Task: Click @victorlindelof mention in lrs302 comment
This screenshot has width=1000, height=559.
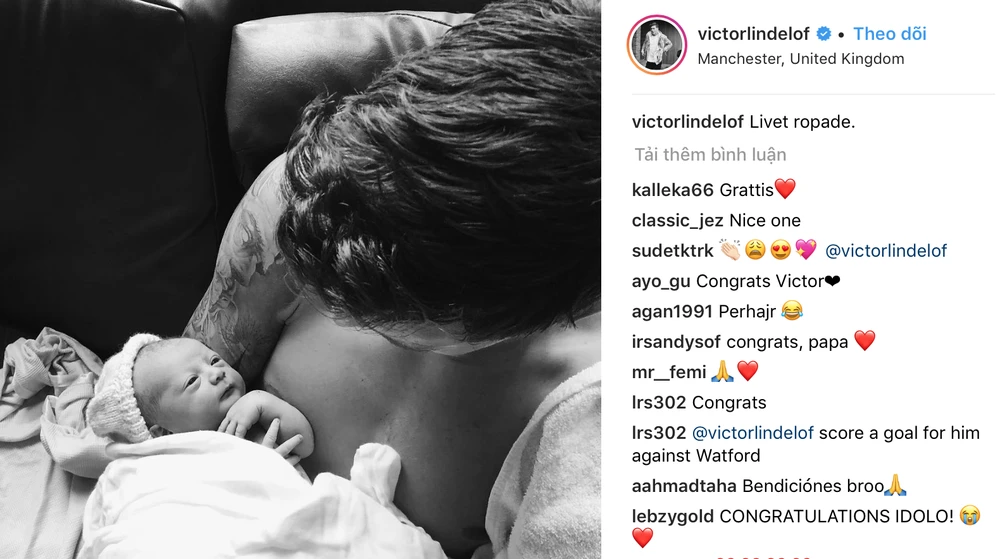Action: (753, 433)
